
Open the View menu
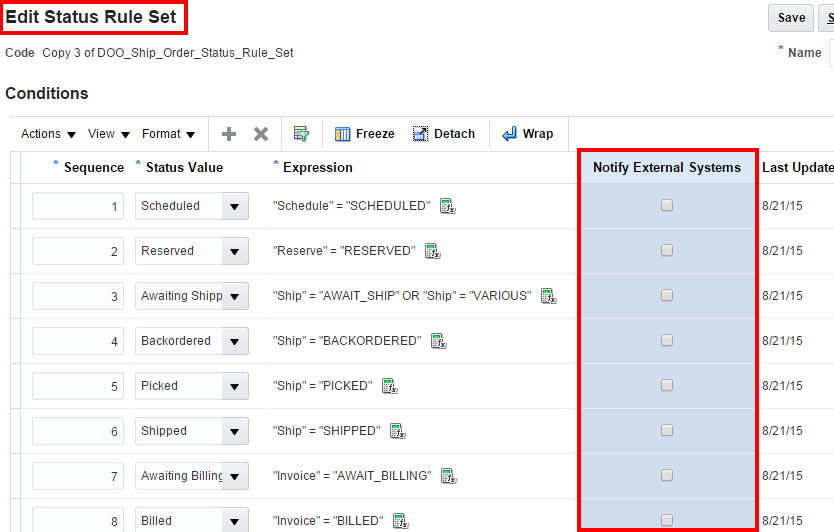[109, 134]
